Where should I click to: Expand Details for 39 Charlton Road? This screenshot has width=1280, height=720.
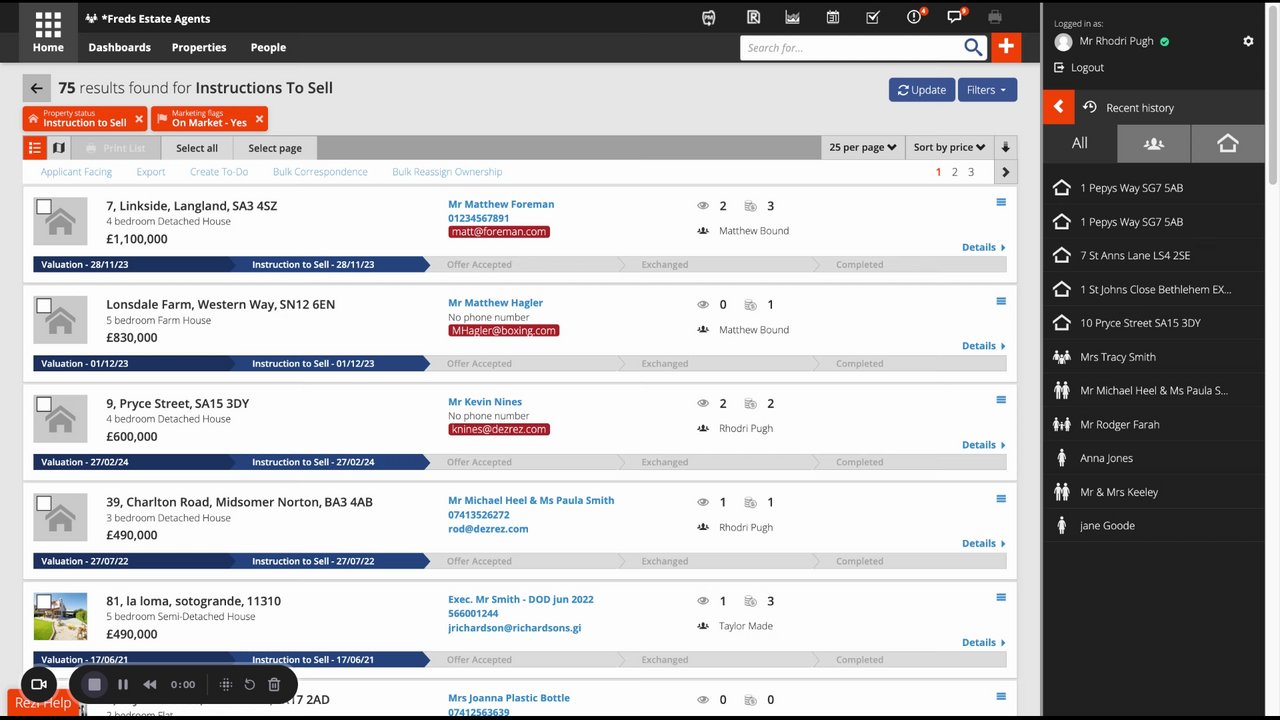[x=983, y=544]
